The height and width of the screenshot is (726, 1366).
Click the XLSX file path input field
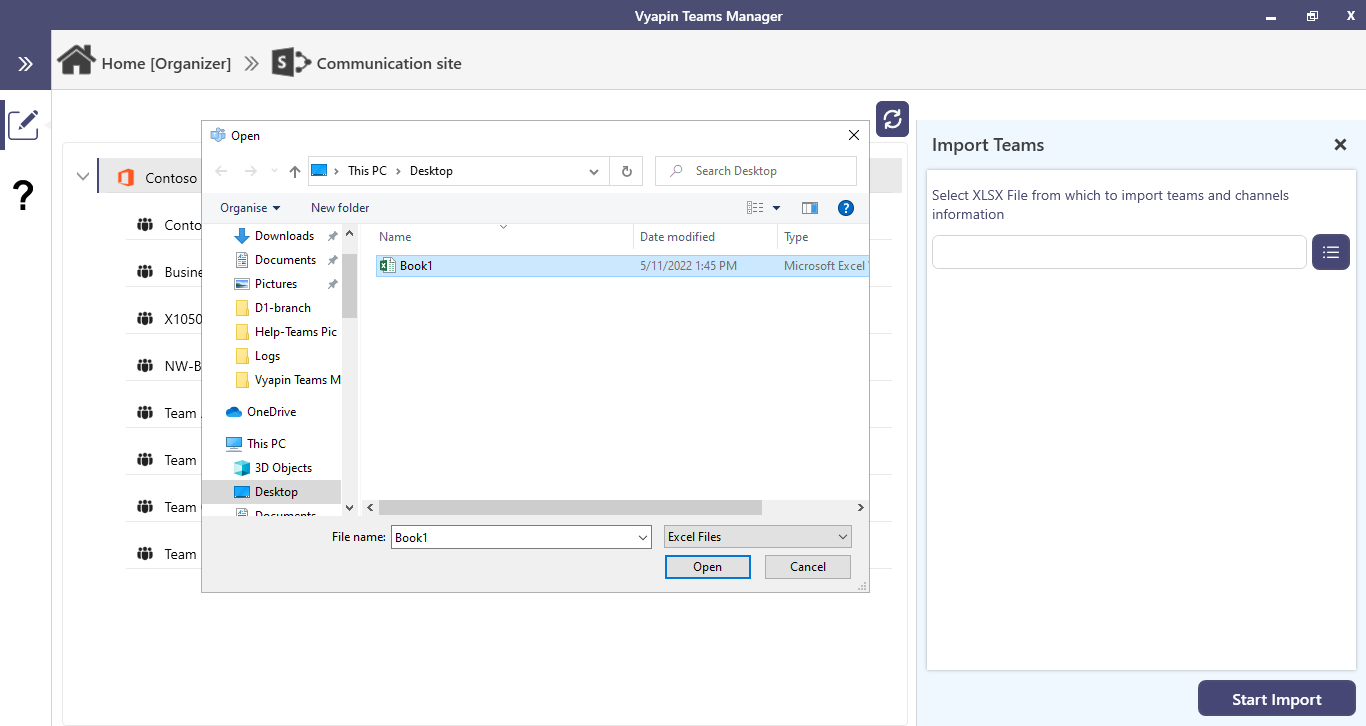[x=1119, y=252]
